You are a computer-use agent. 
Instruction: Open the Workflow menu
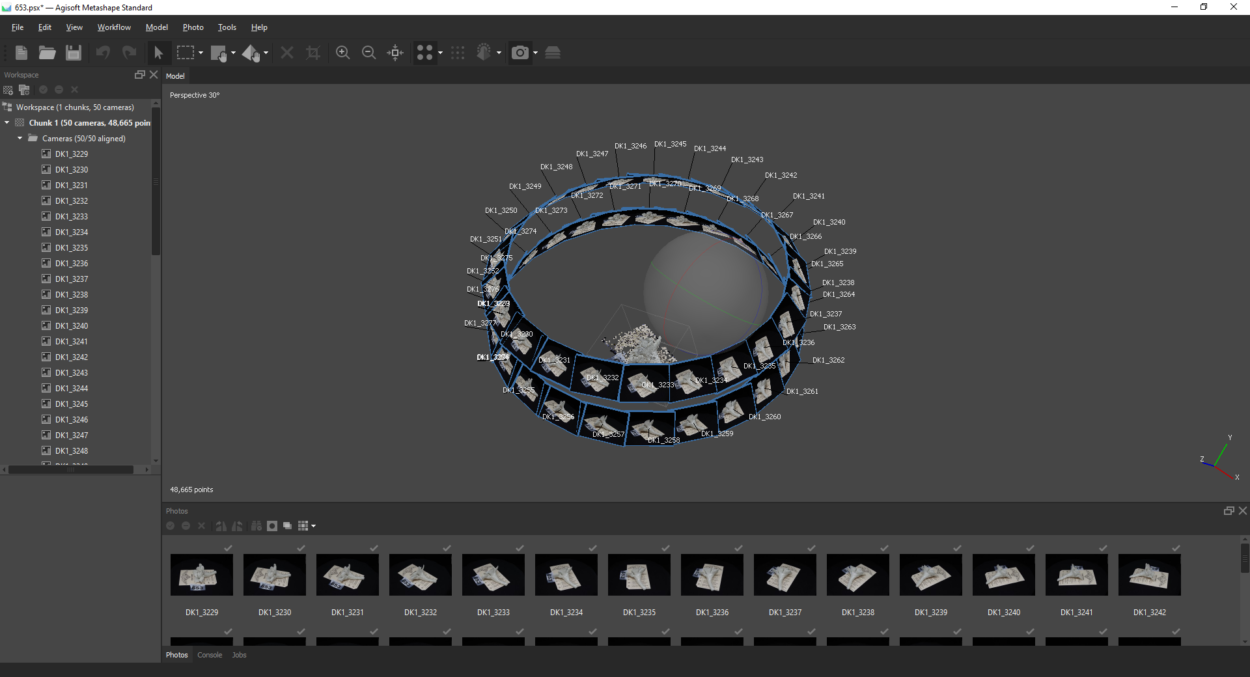pyautogui.click(x=113, y=27)
